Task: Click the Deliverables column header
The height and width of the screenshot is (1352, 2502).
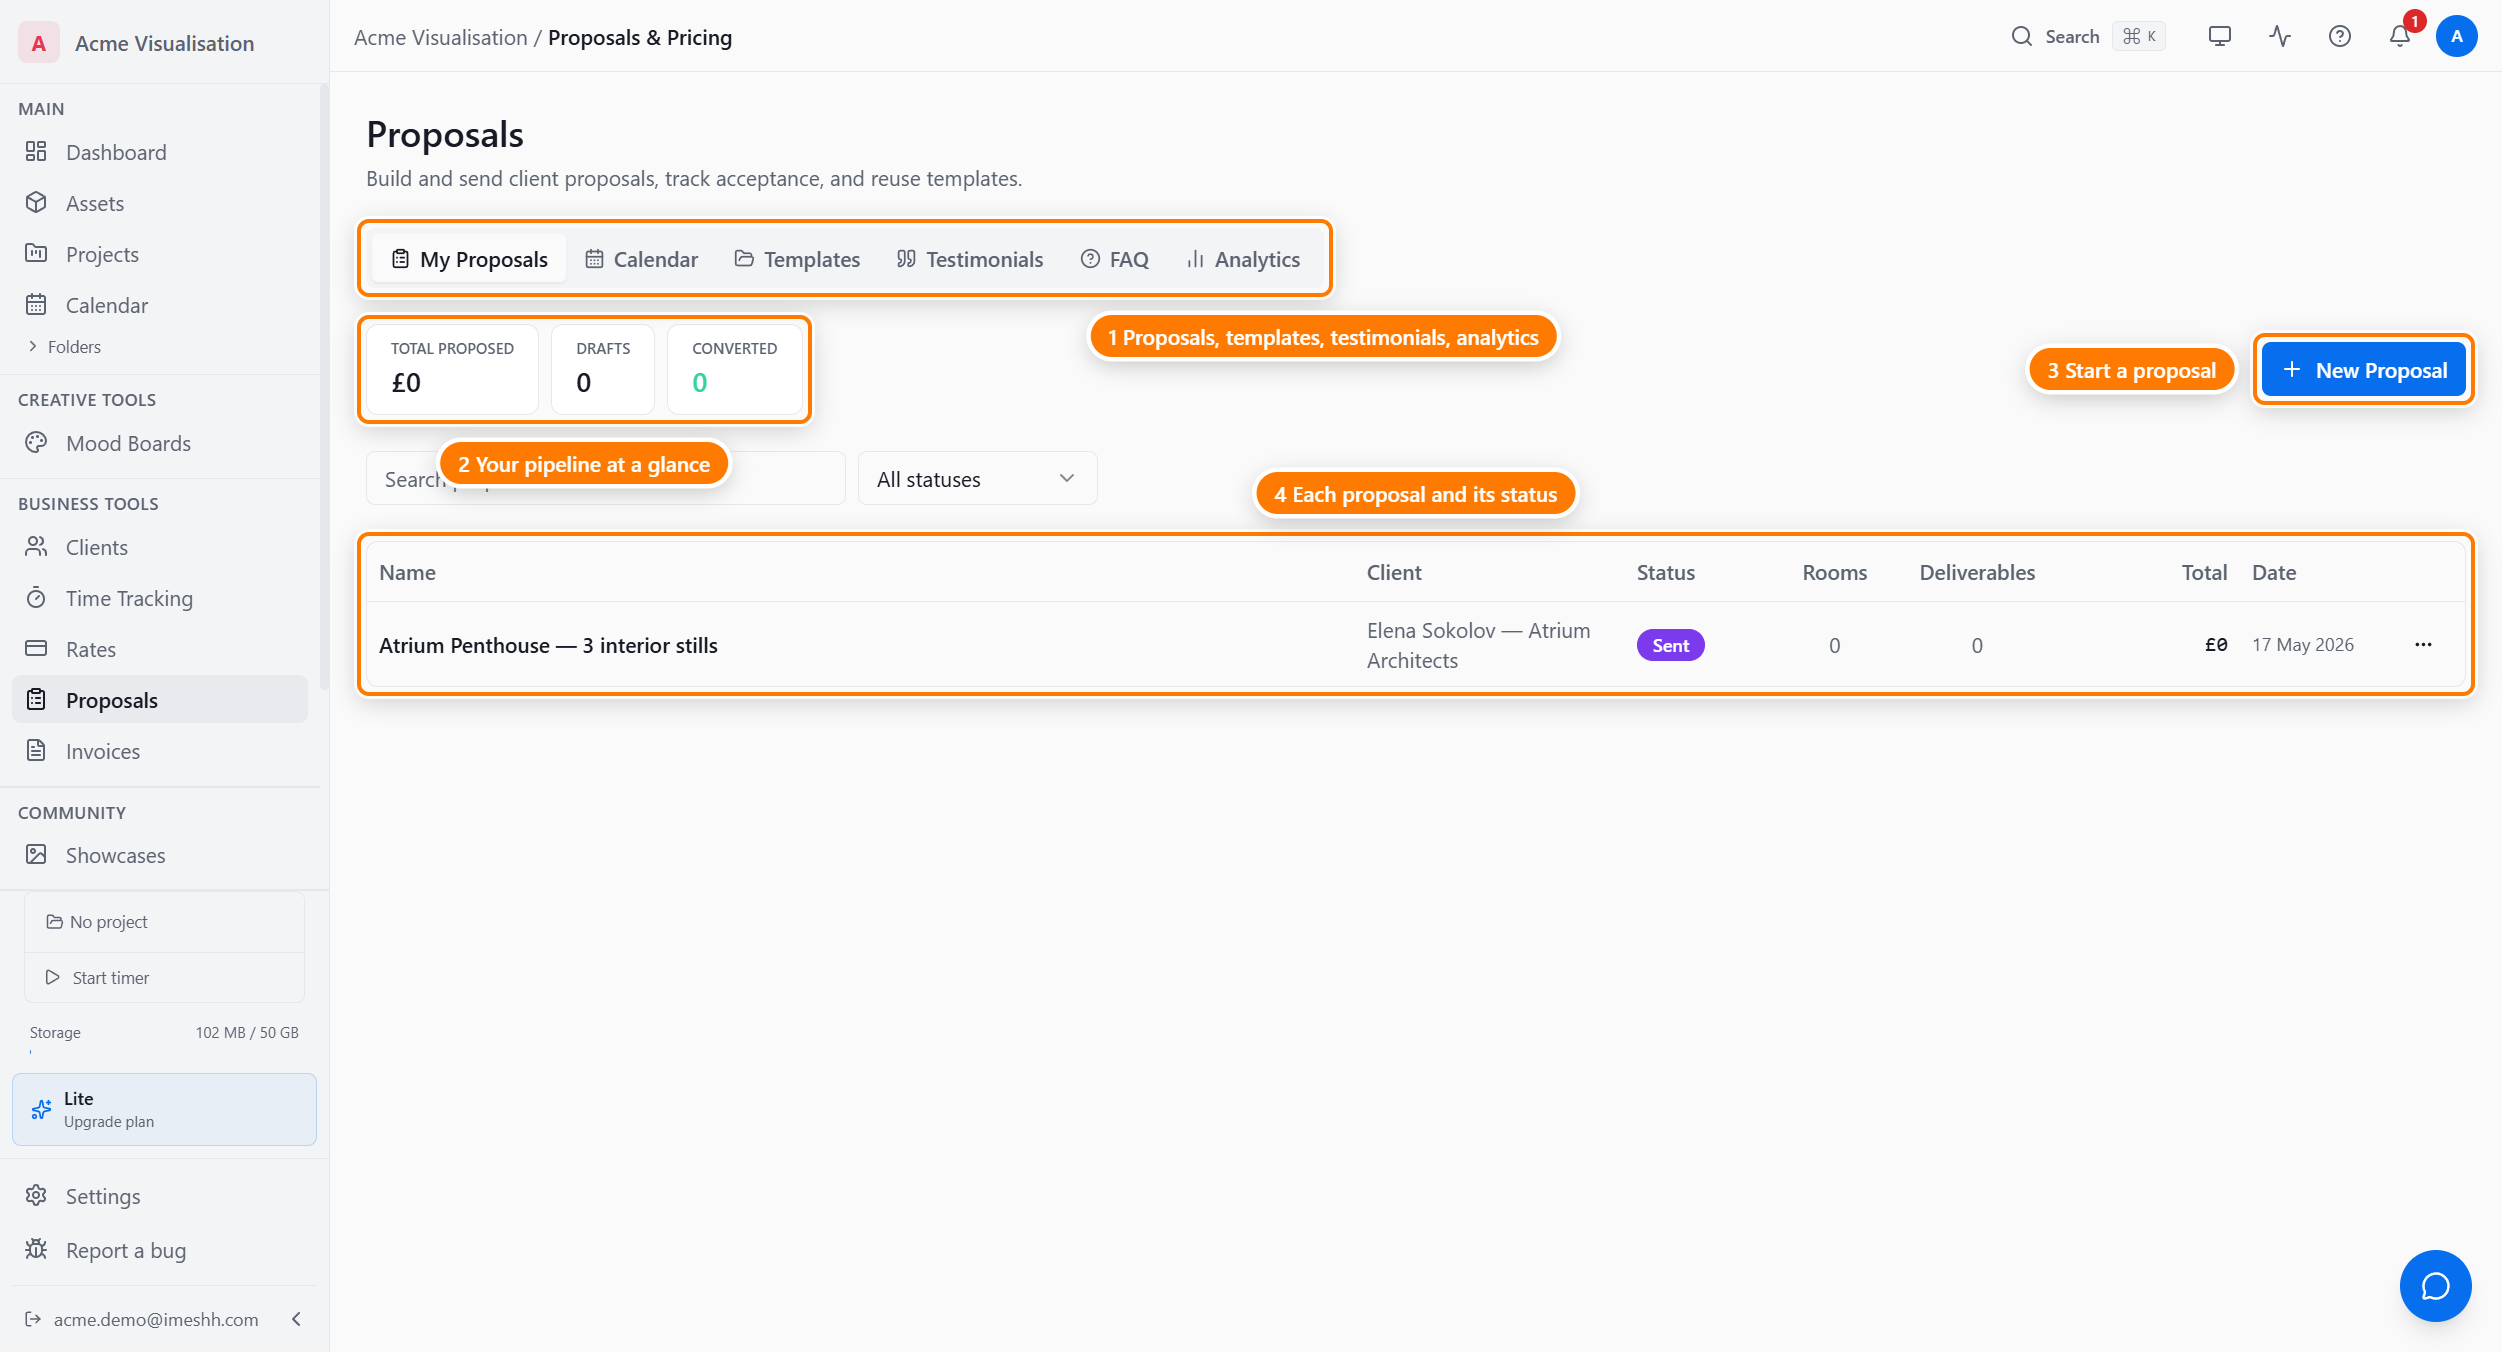Action: (1977, 572)
